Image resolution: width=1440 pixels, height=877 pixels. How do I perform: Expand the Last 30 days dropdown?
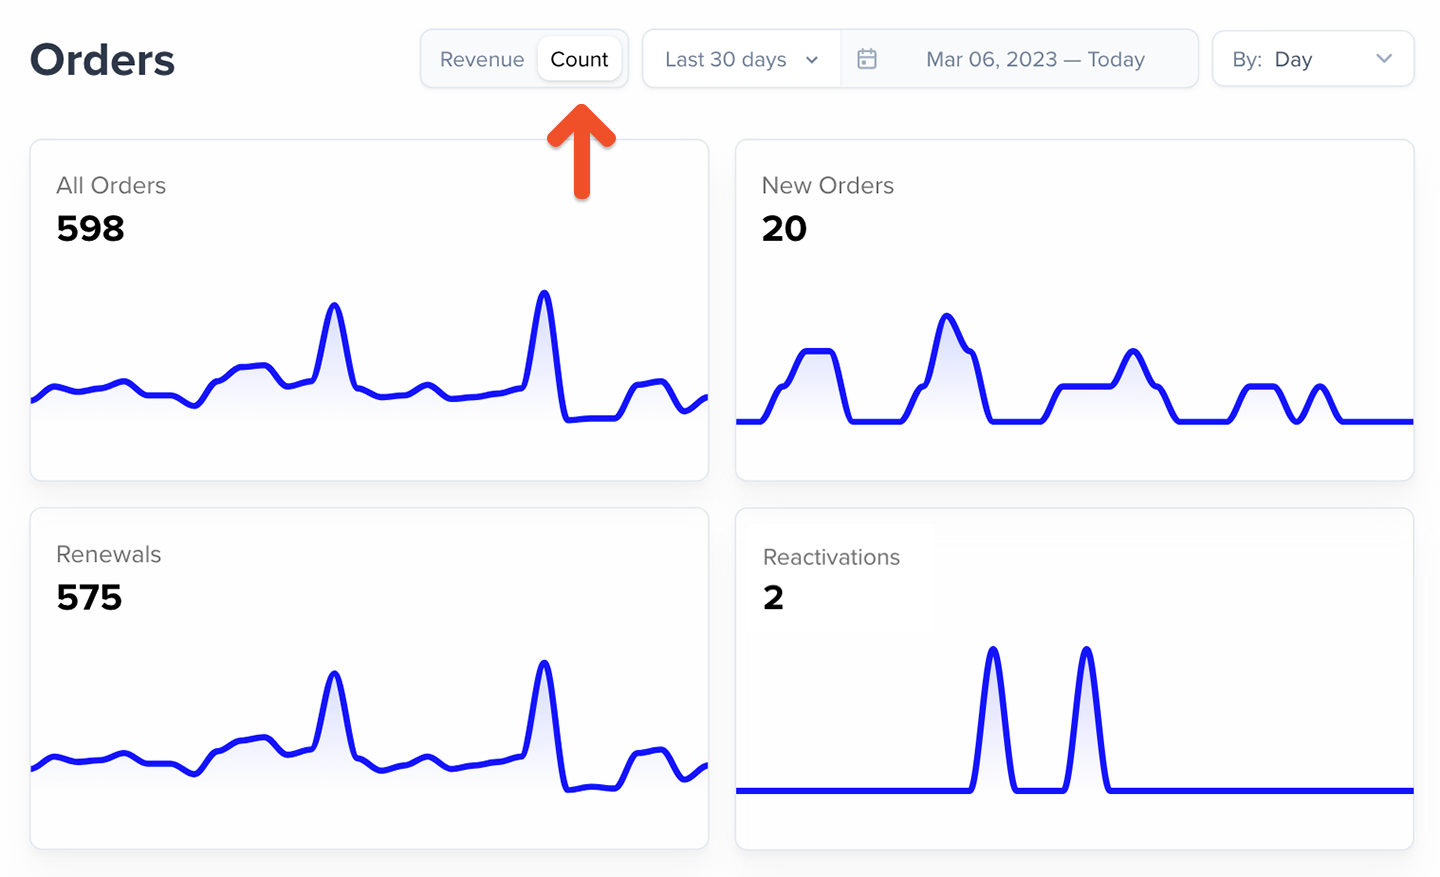(x=741, y=59)
